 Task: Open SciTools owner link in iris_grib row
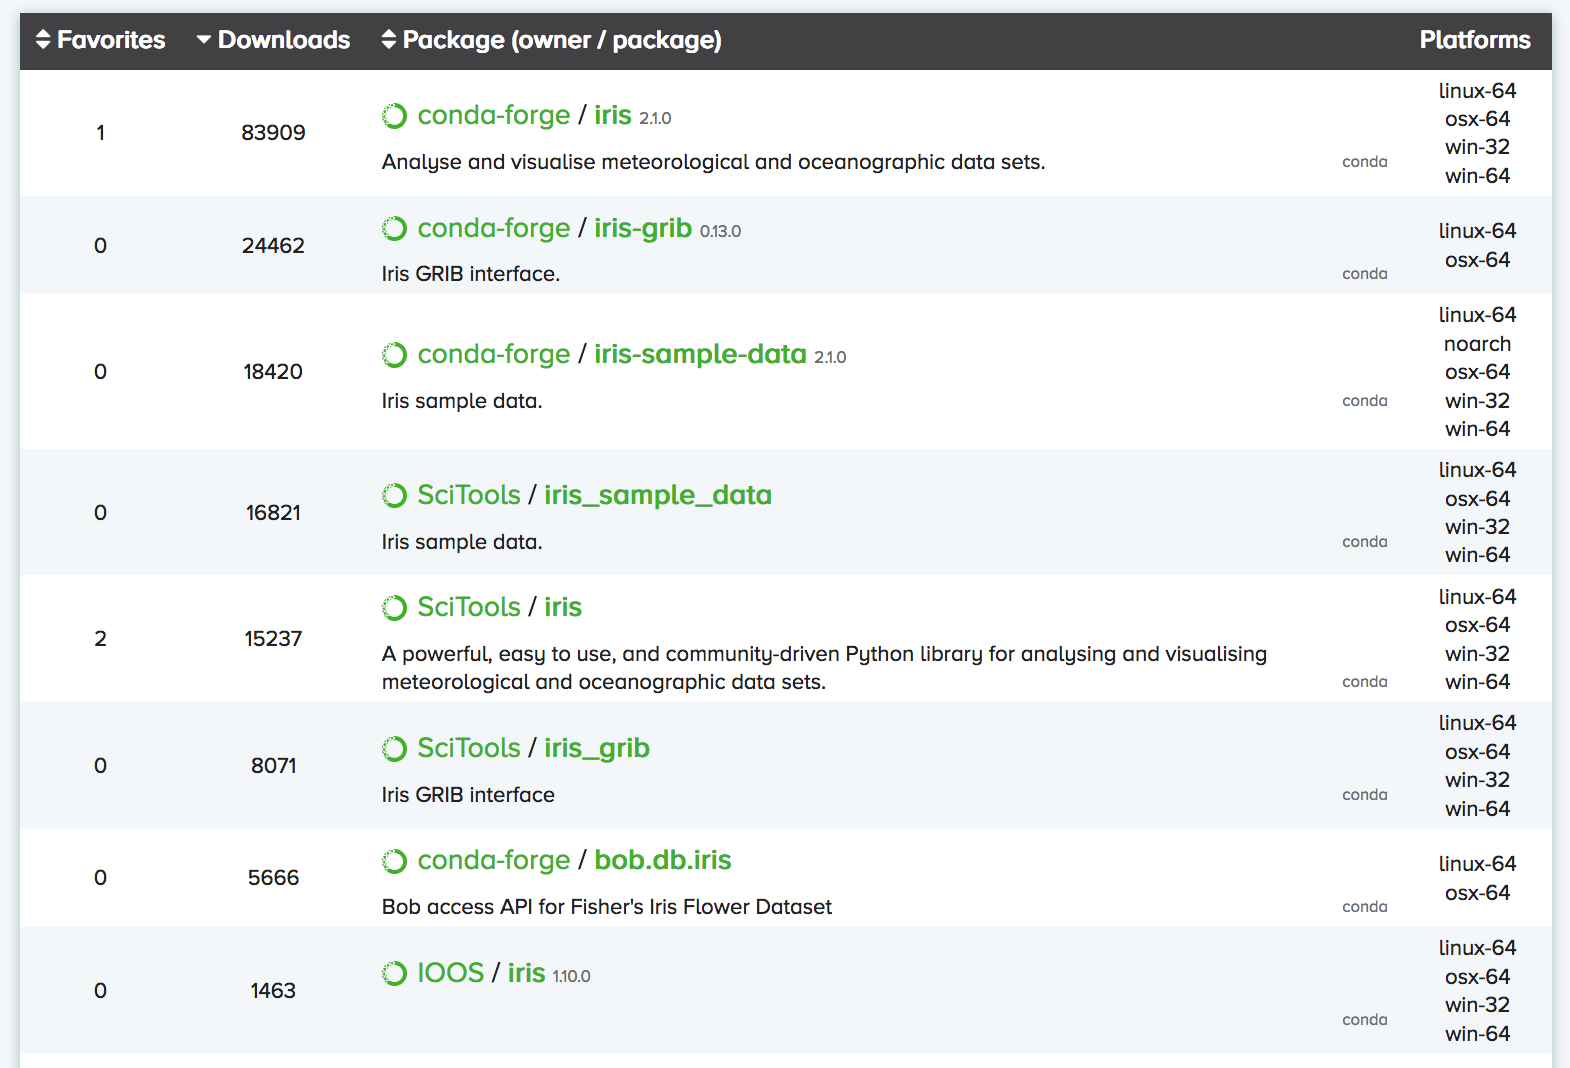(x=469, y=749)
